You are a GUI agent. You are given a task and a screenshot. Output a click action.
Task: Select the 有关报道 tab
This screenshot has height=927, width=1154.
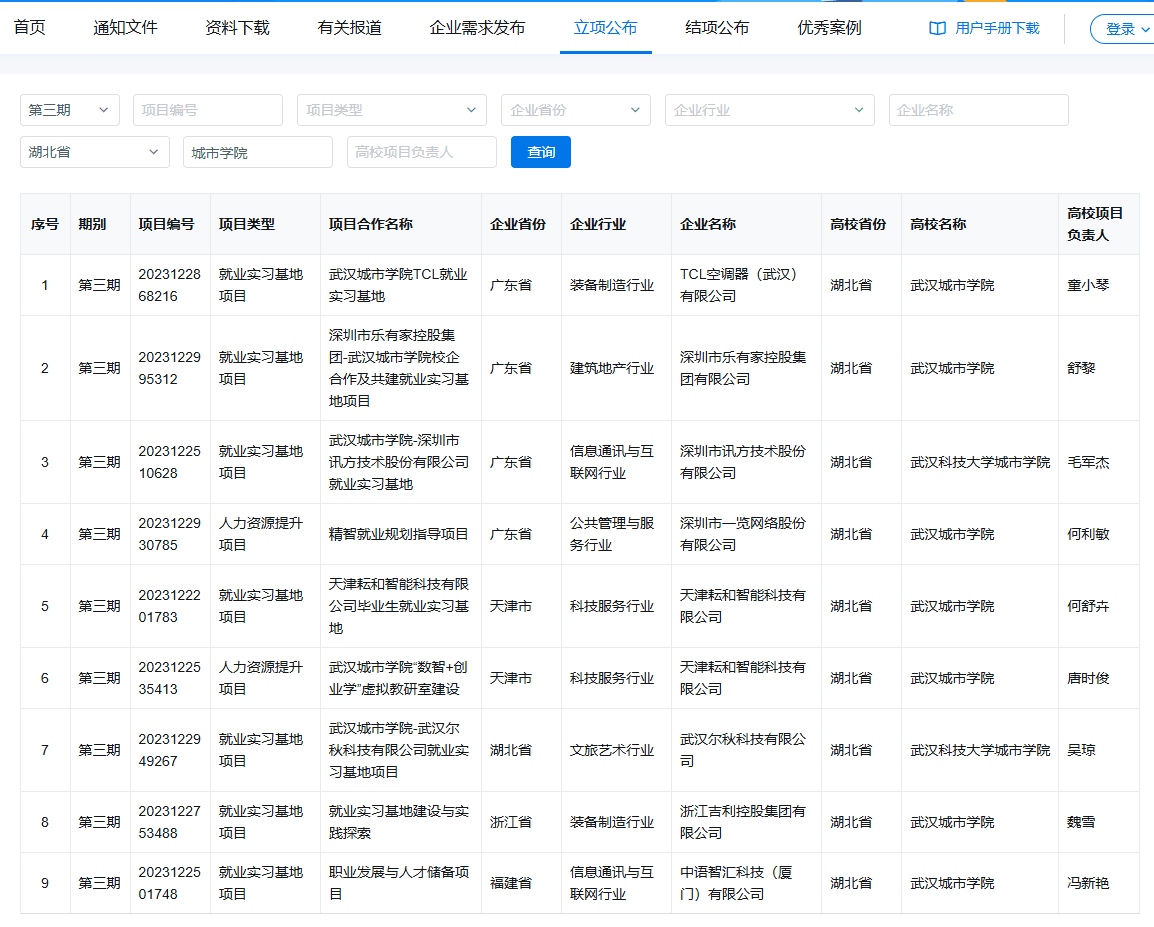[x=349, y=28]
